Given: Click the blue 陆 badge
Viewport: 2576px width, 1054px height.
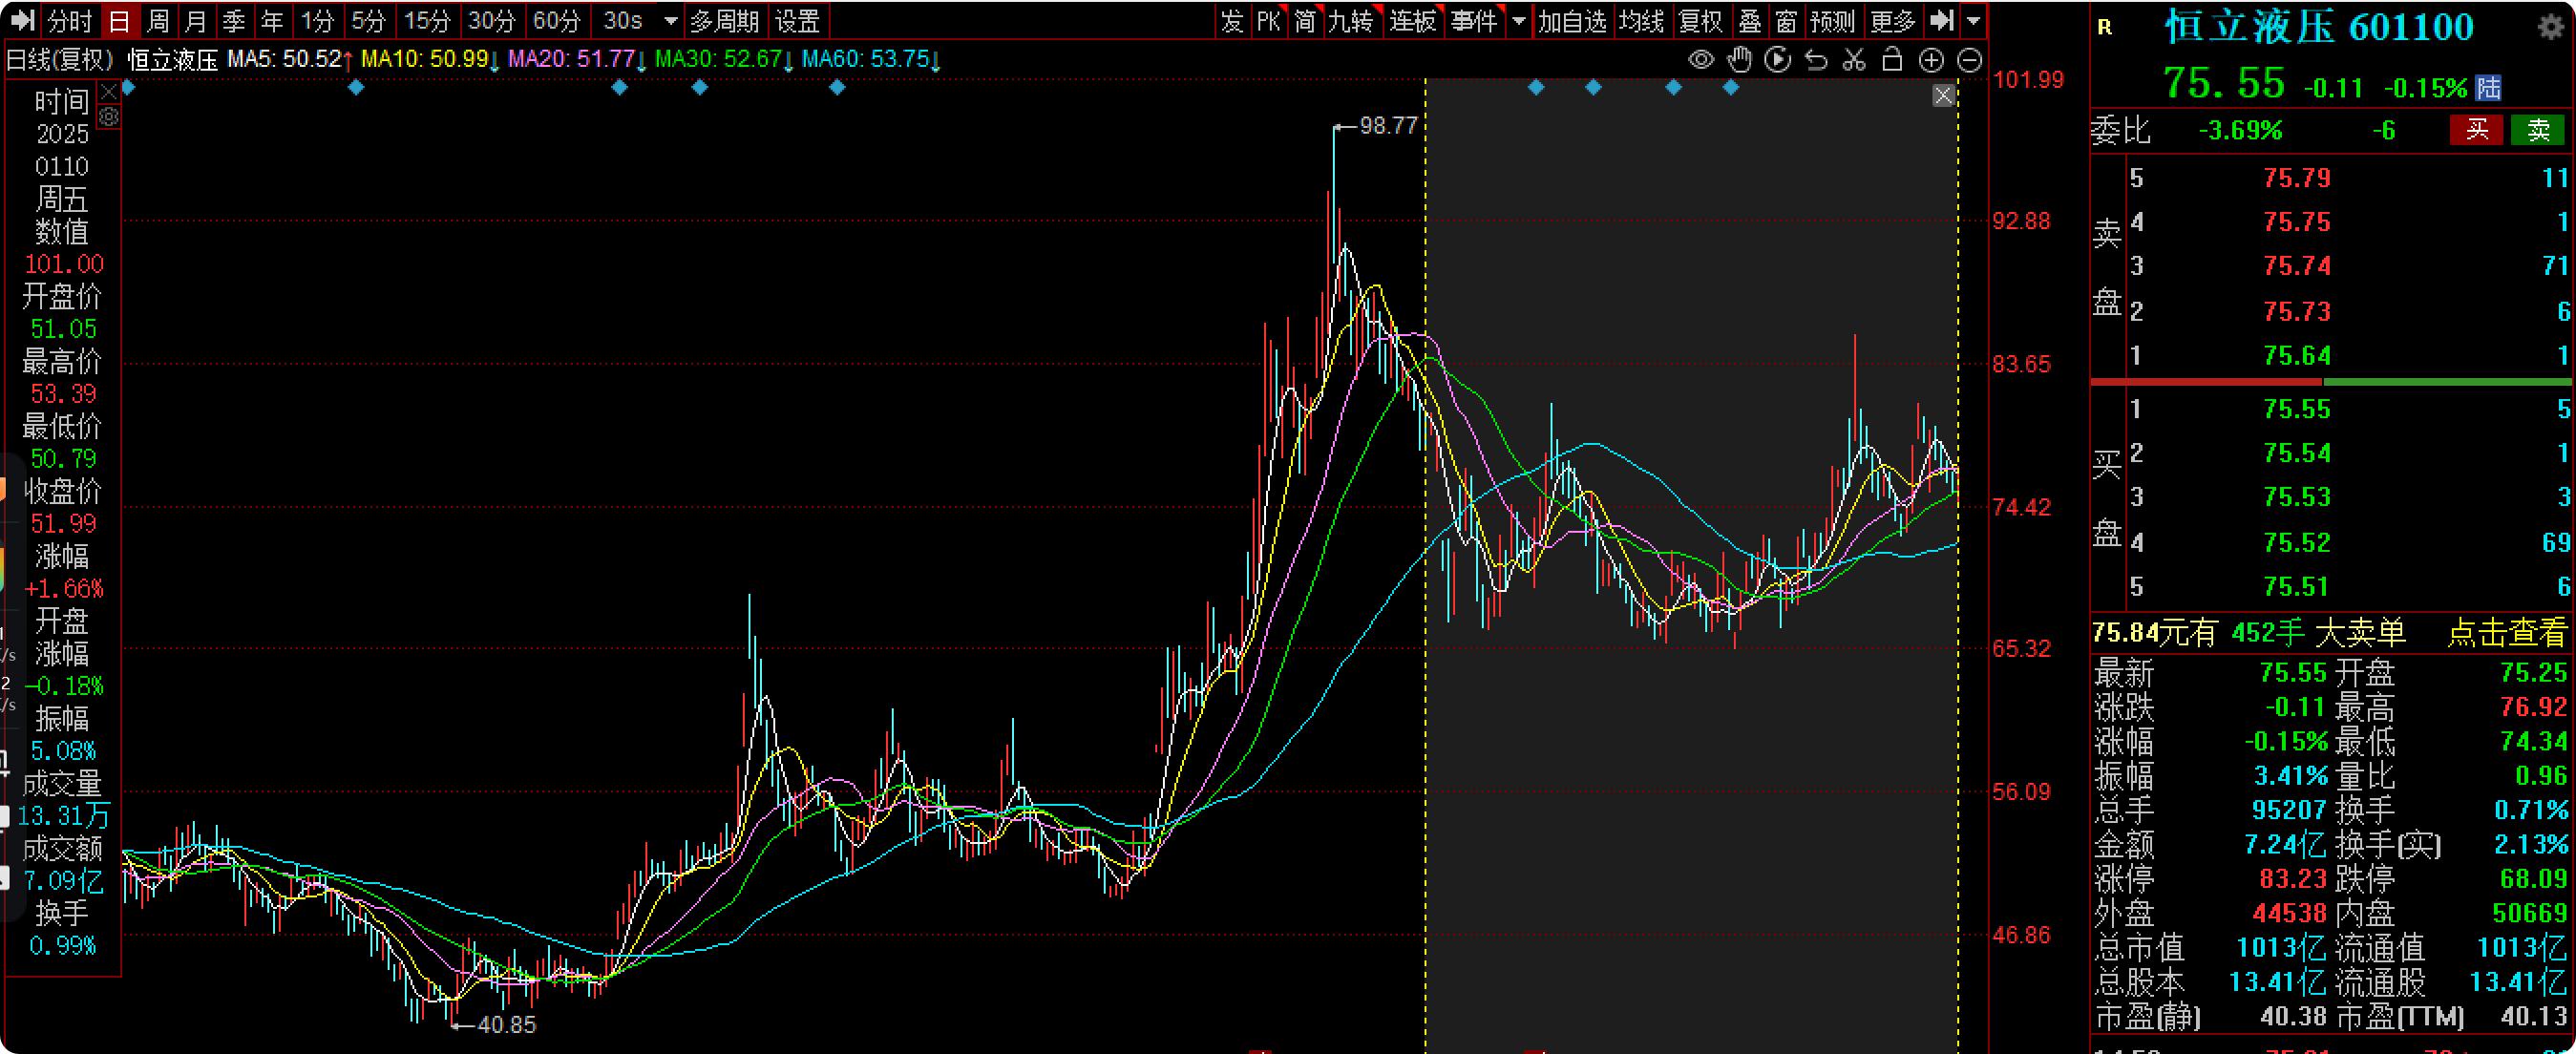Looking at the screenshot, I should [x=2489, y=88].
